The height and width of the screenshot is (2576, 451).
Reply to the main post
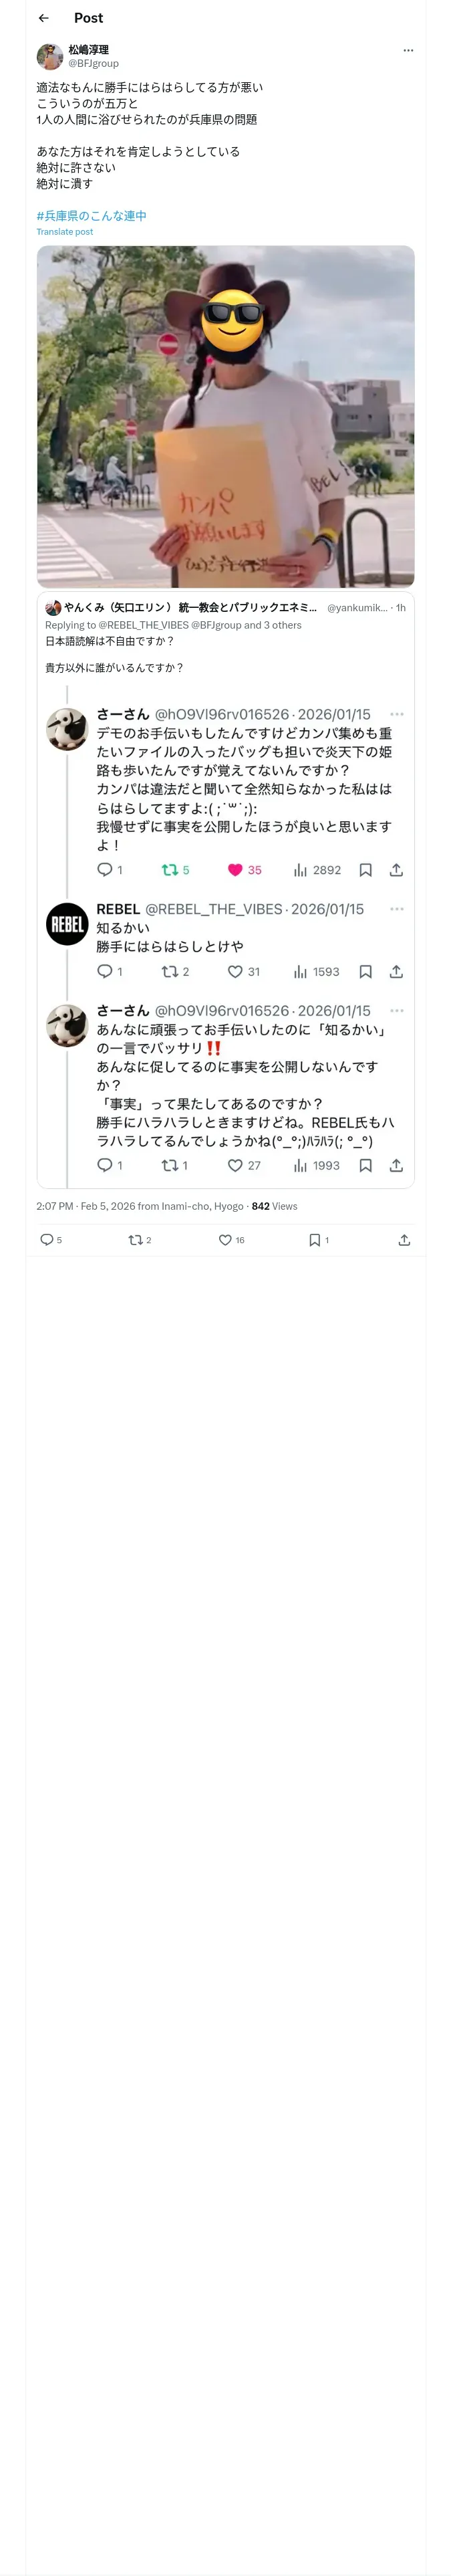point(47,1240)
